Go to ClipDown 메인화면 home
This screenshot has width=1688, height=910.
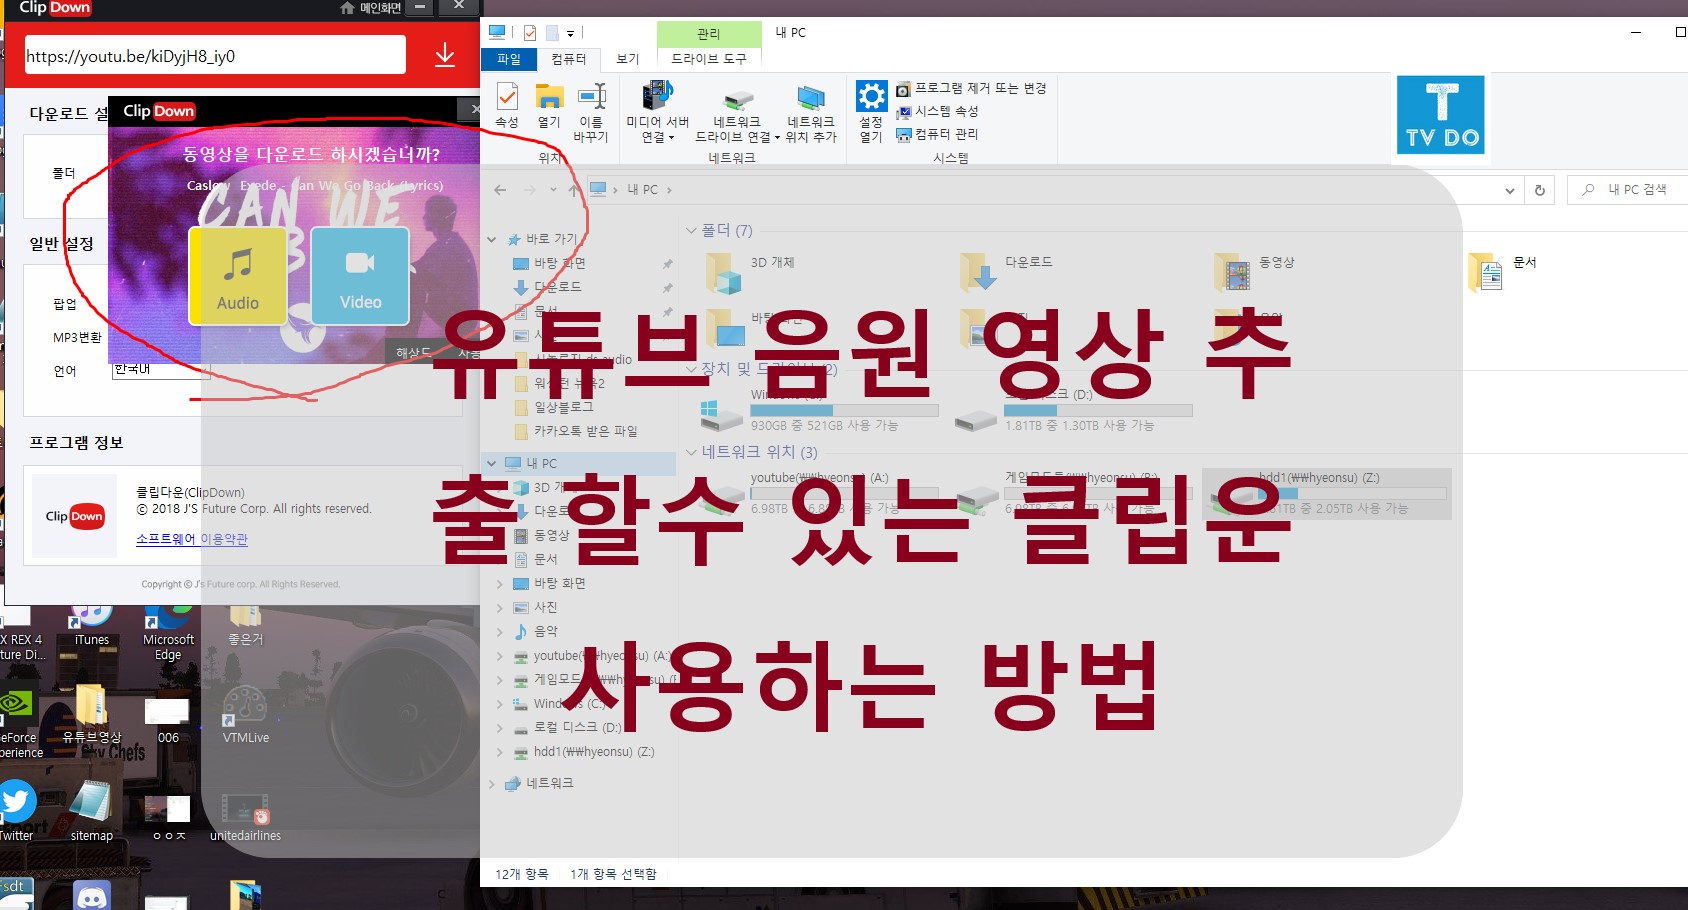[370, 8]
